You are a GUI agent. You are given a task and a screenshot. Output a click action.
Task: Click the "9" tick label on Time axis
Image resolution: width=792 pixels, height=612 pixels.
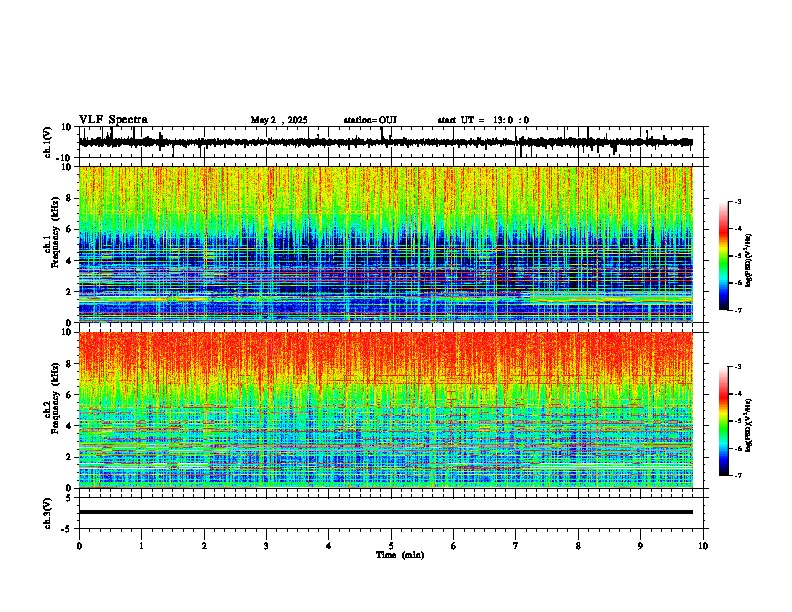pos(640,546)
